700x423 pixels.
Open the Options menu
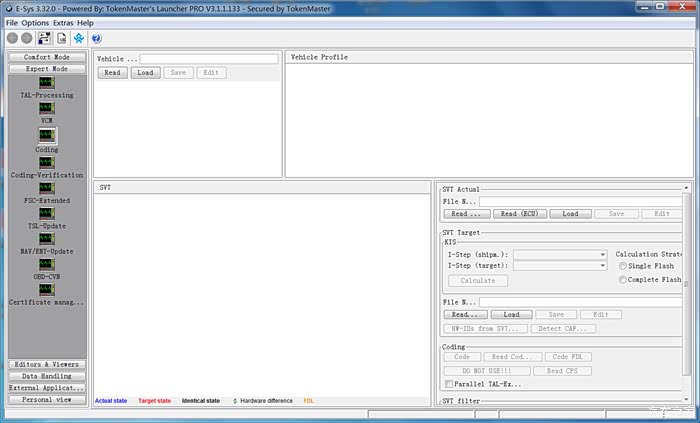pyautogui.click(x=35, y=23)
